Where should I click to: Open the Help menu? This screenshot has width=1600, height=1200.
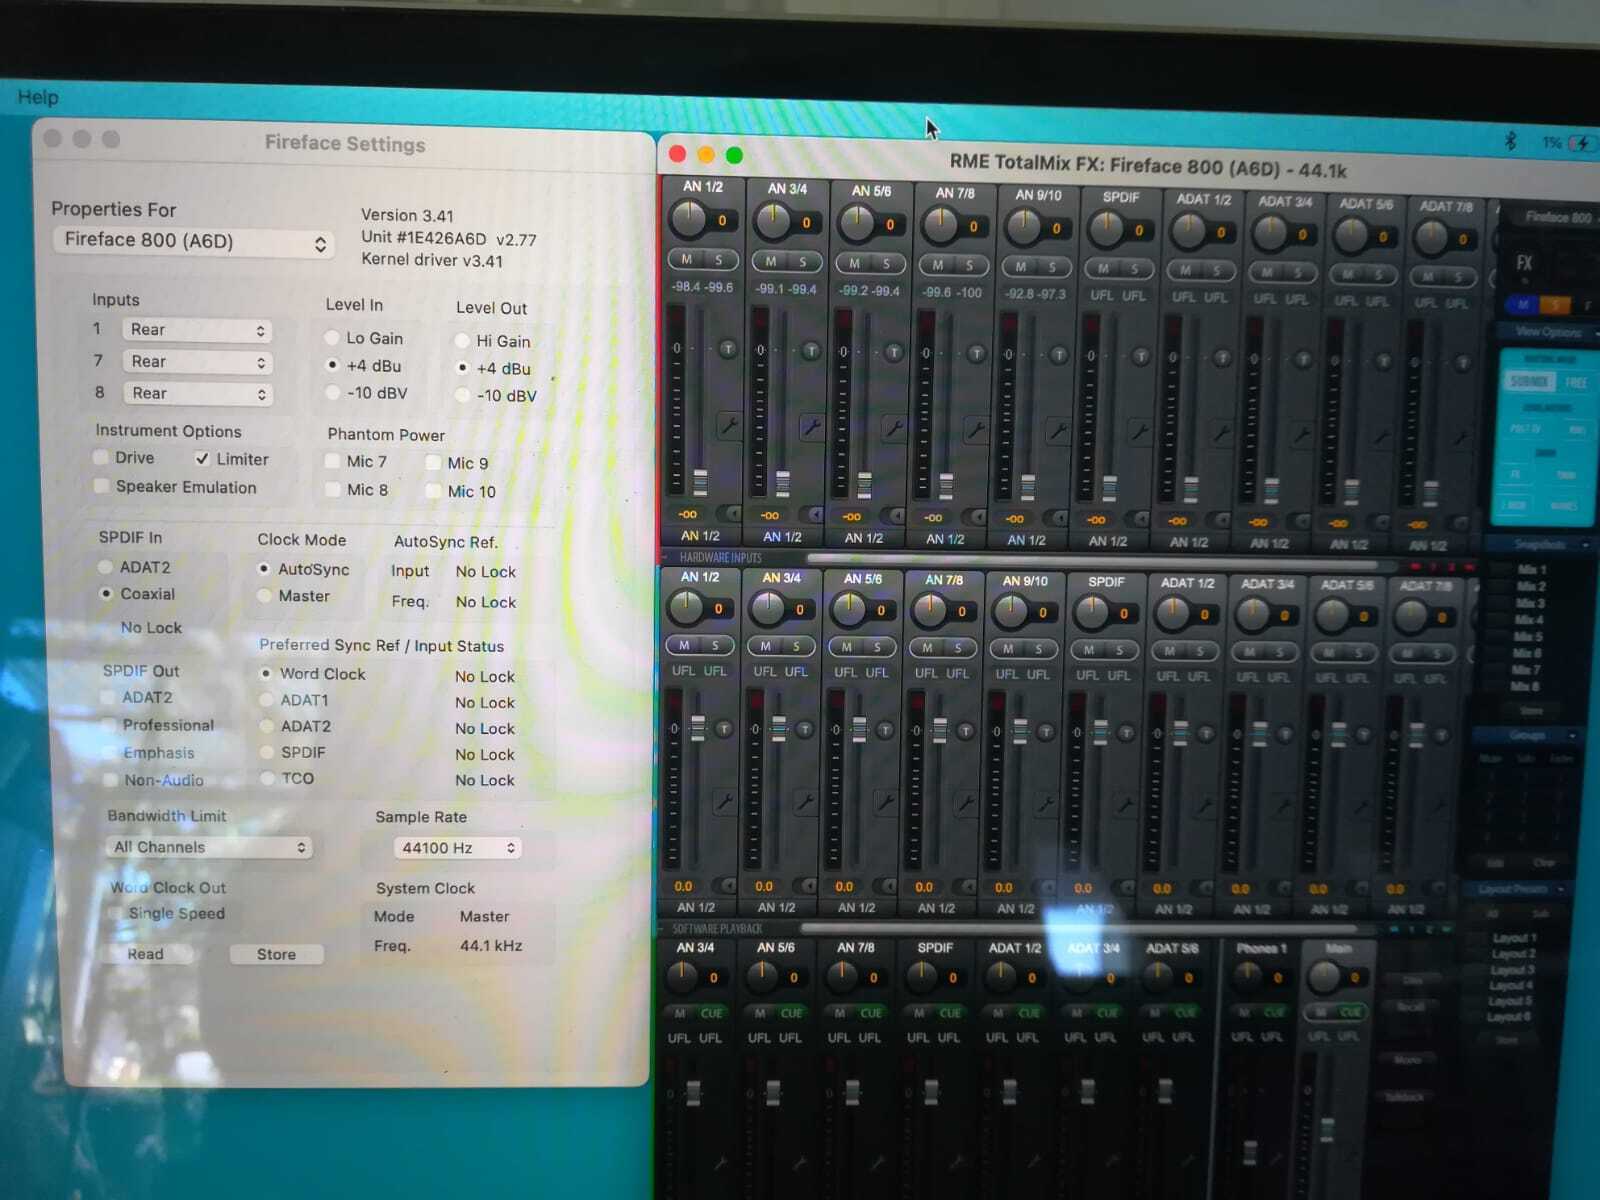point(38,97)
